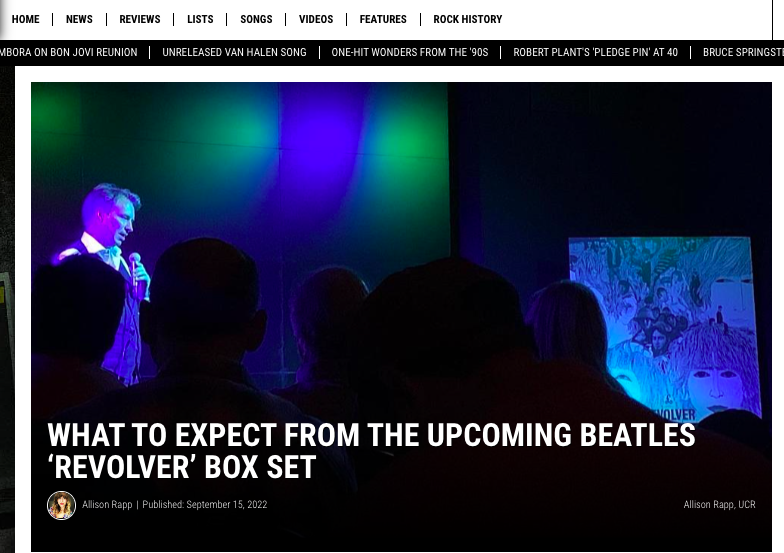Viewport: 784px width, 553px height.
Task: Go to Reviews page
Action: tap(140, 19)
